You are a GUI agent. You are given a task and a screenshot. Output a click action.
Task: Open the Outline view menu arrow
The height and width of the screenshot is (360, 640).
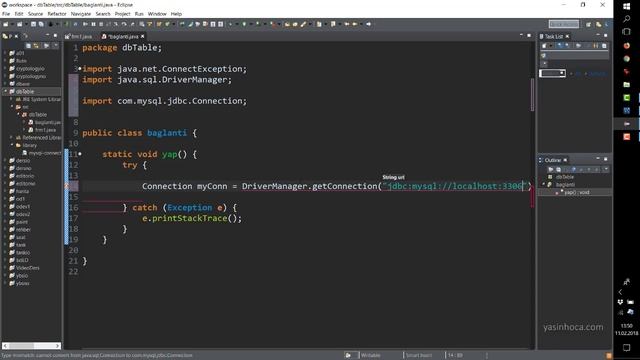tap(606, 169)
